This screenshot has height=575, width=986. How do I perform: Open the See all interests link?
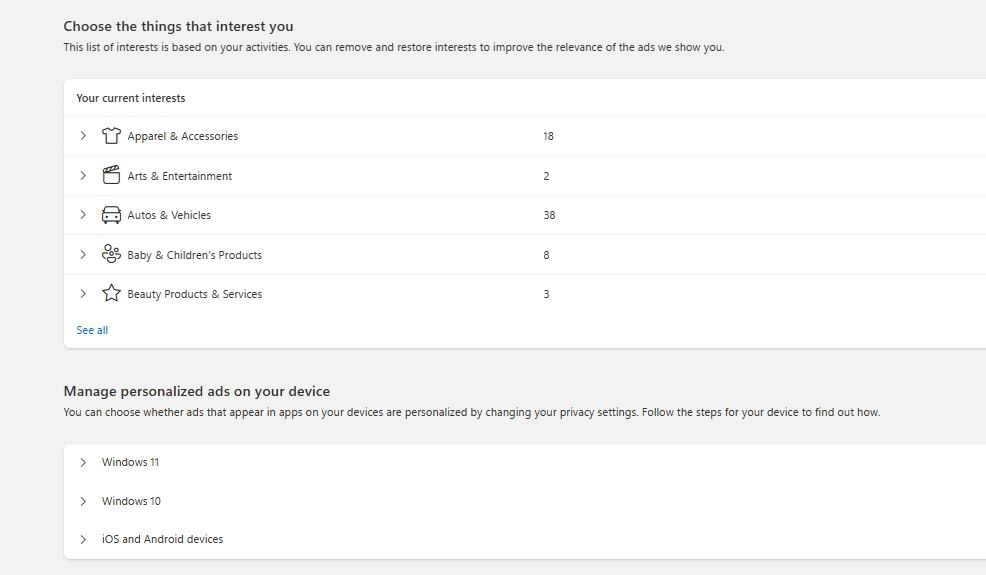coord(92,330)
